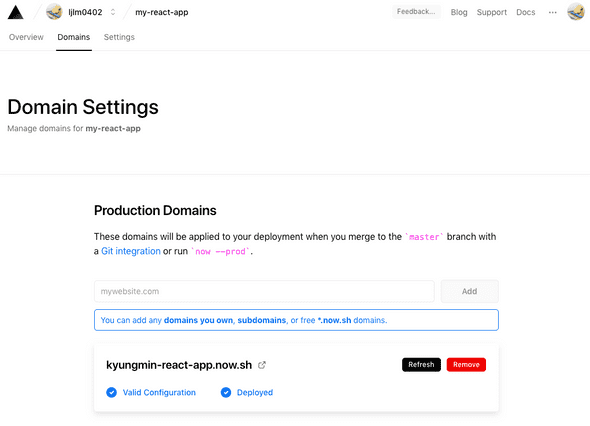Open the Blog link
The width and height of the screenshot is (590, 426).
pos(459,12)
